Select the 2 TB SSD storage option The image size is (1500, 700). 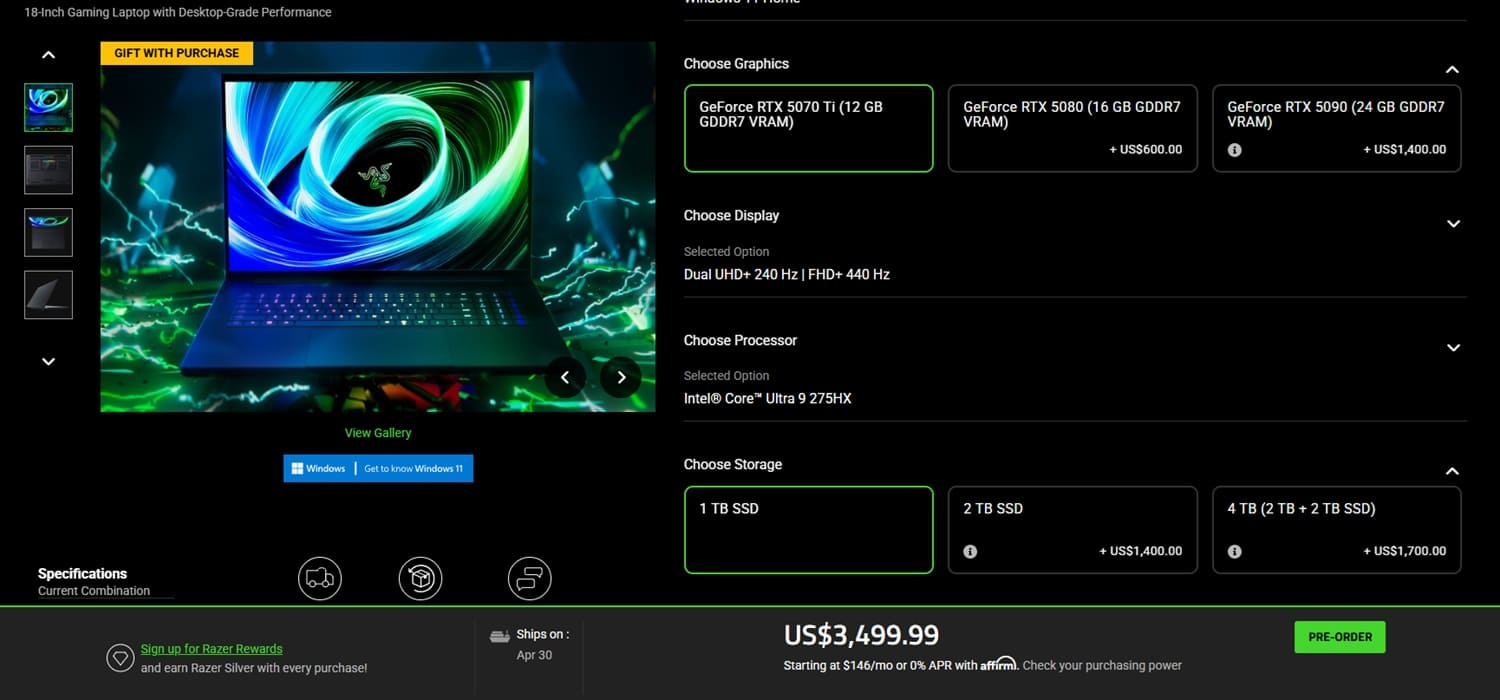[x=1072, y=530]
